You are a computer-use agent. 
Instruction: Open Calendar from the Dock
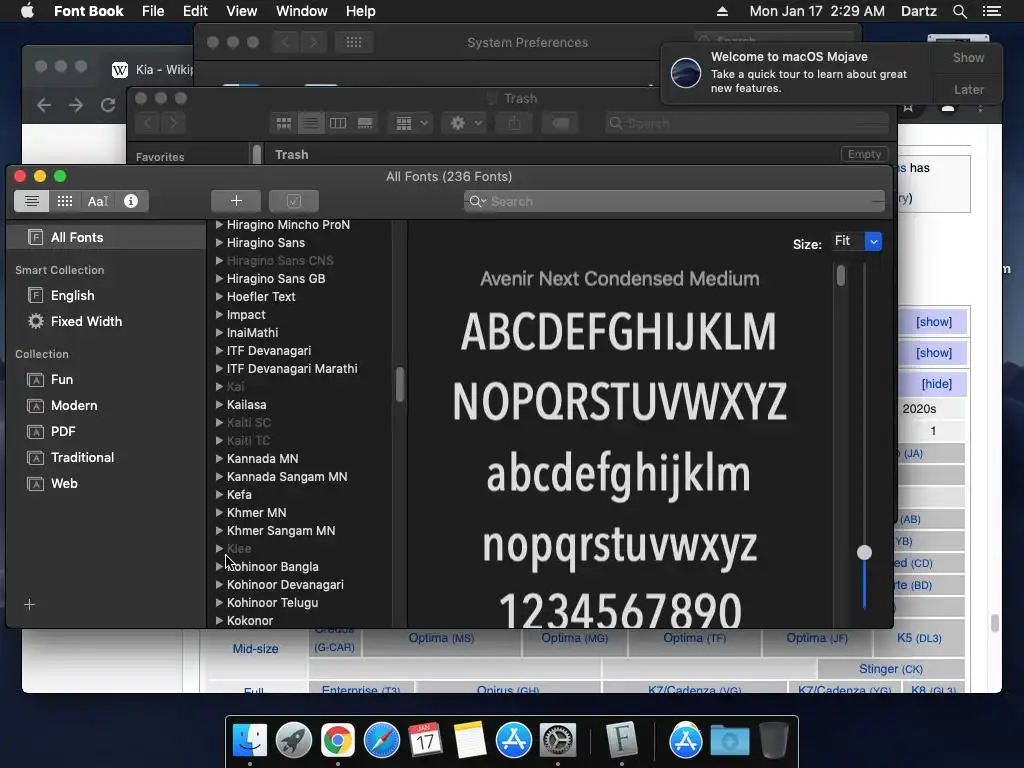(425, 740)
